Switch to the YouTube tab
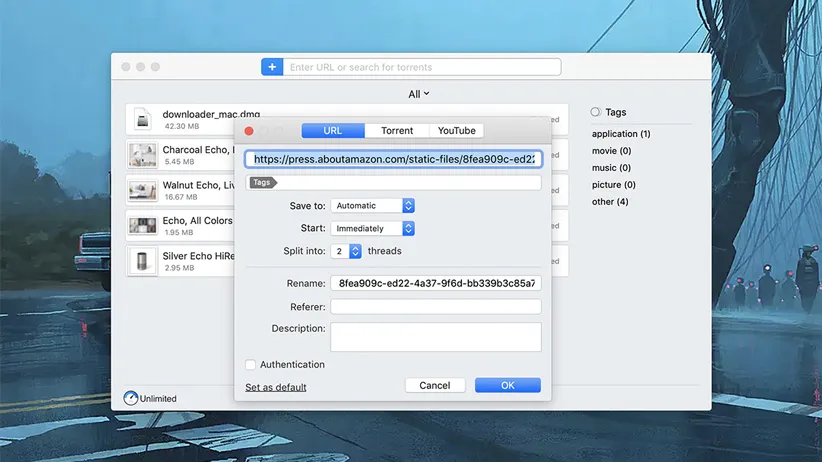This screenshot has height=462, width=822. pyautogui.click(x=456, y=131)
